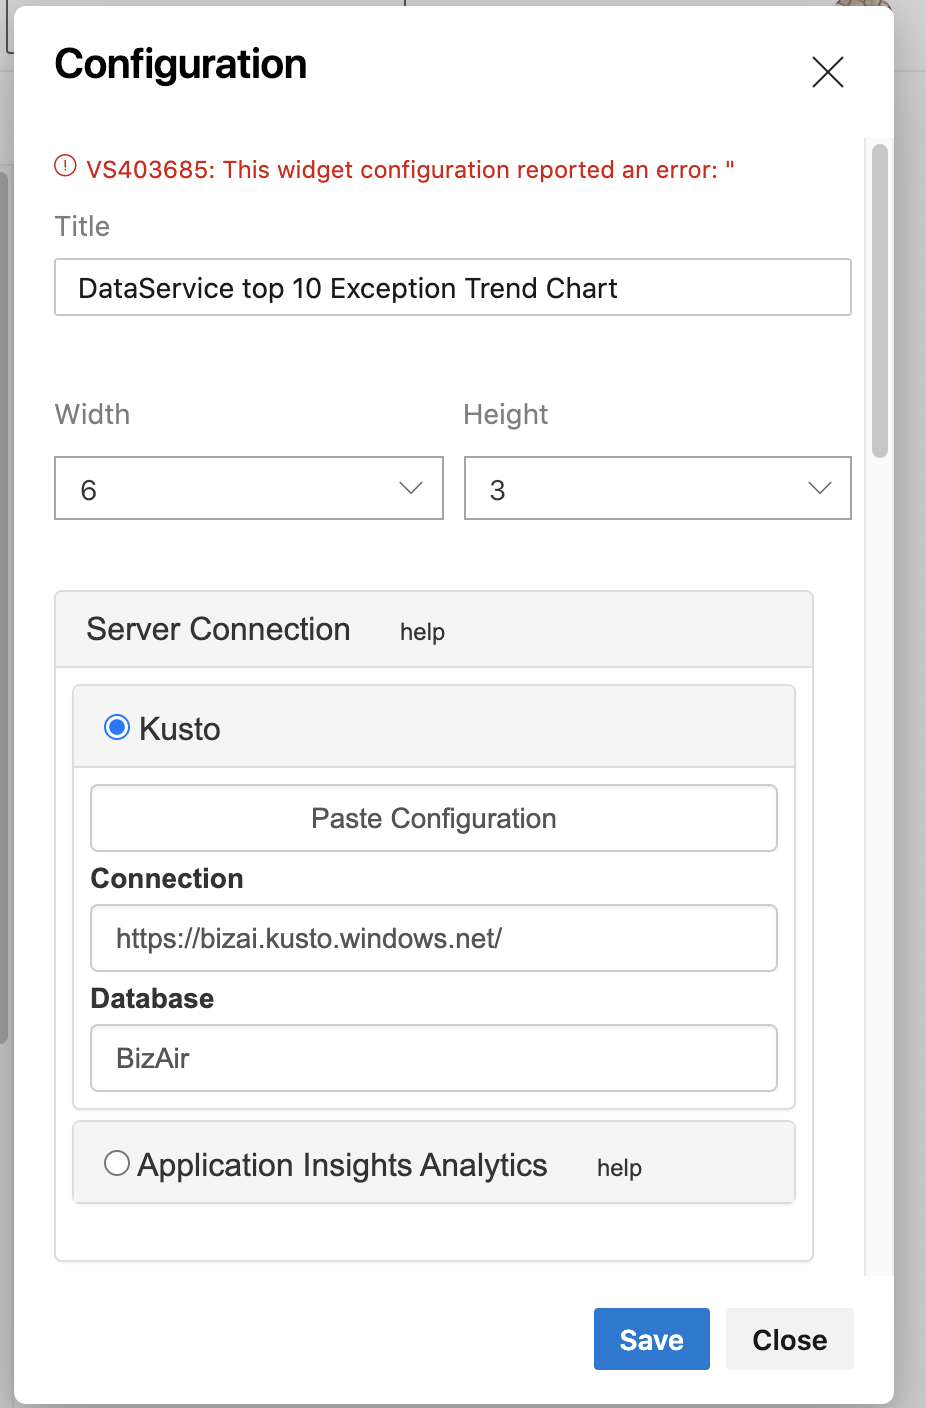This screenshot has height=1408, width=926.
Task: Click the Title field containing the chart name
Action: [x=452, y=287]
